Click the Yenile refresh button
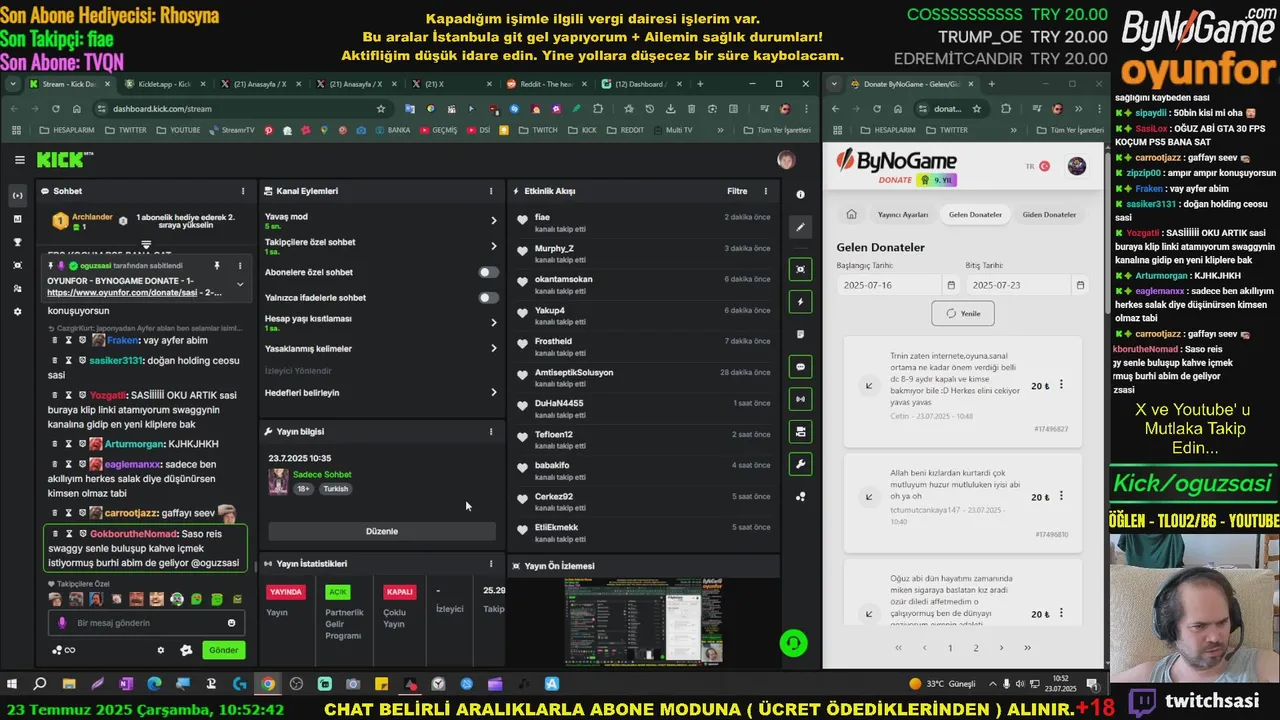 click(963, 313)
